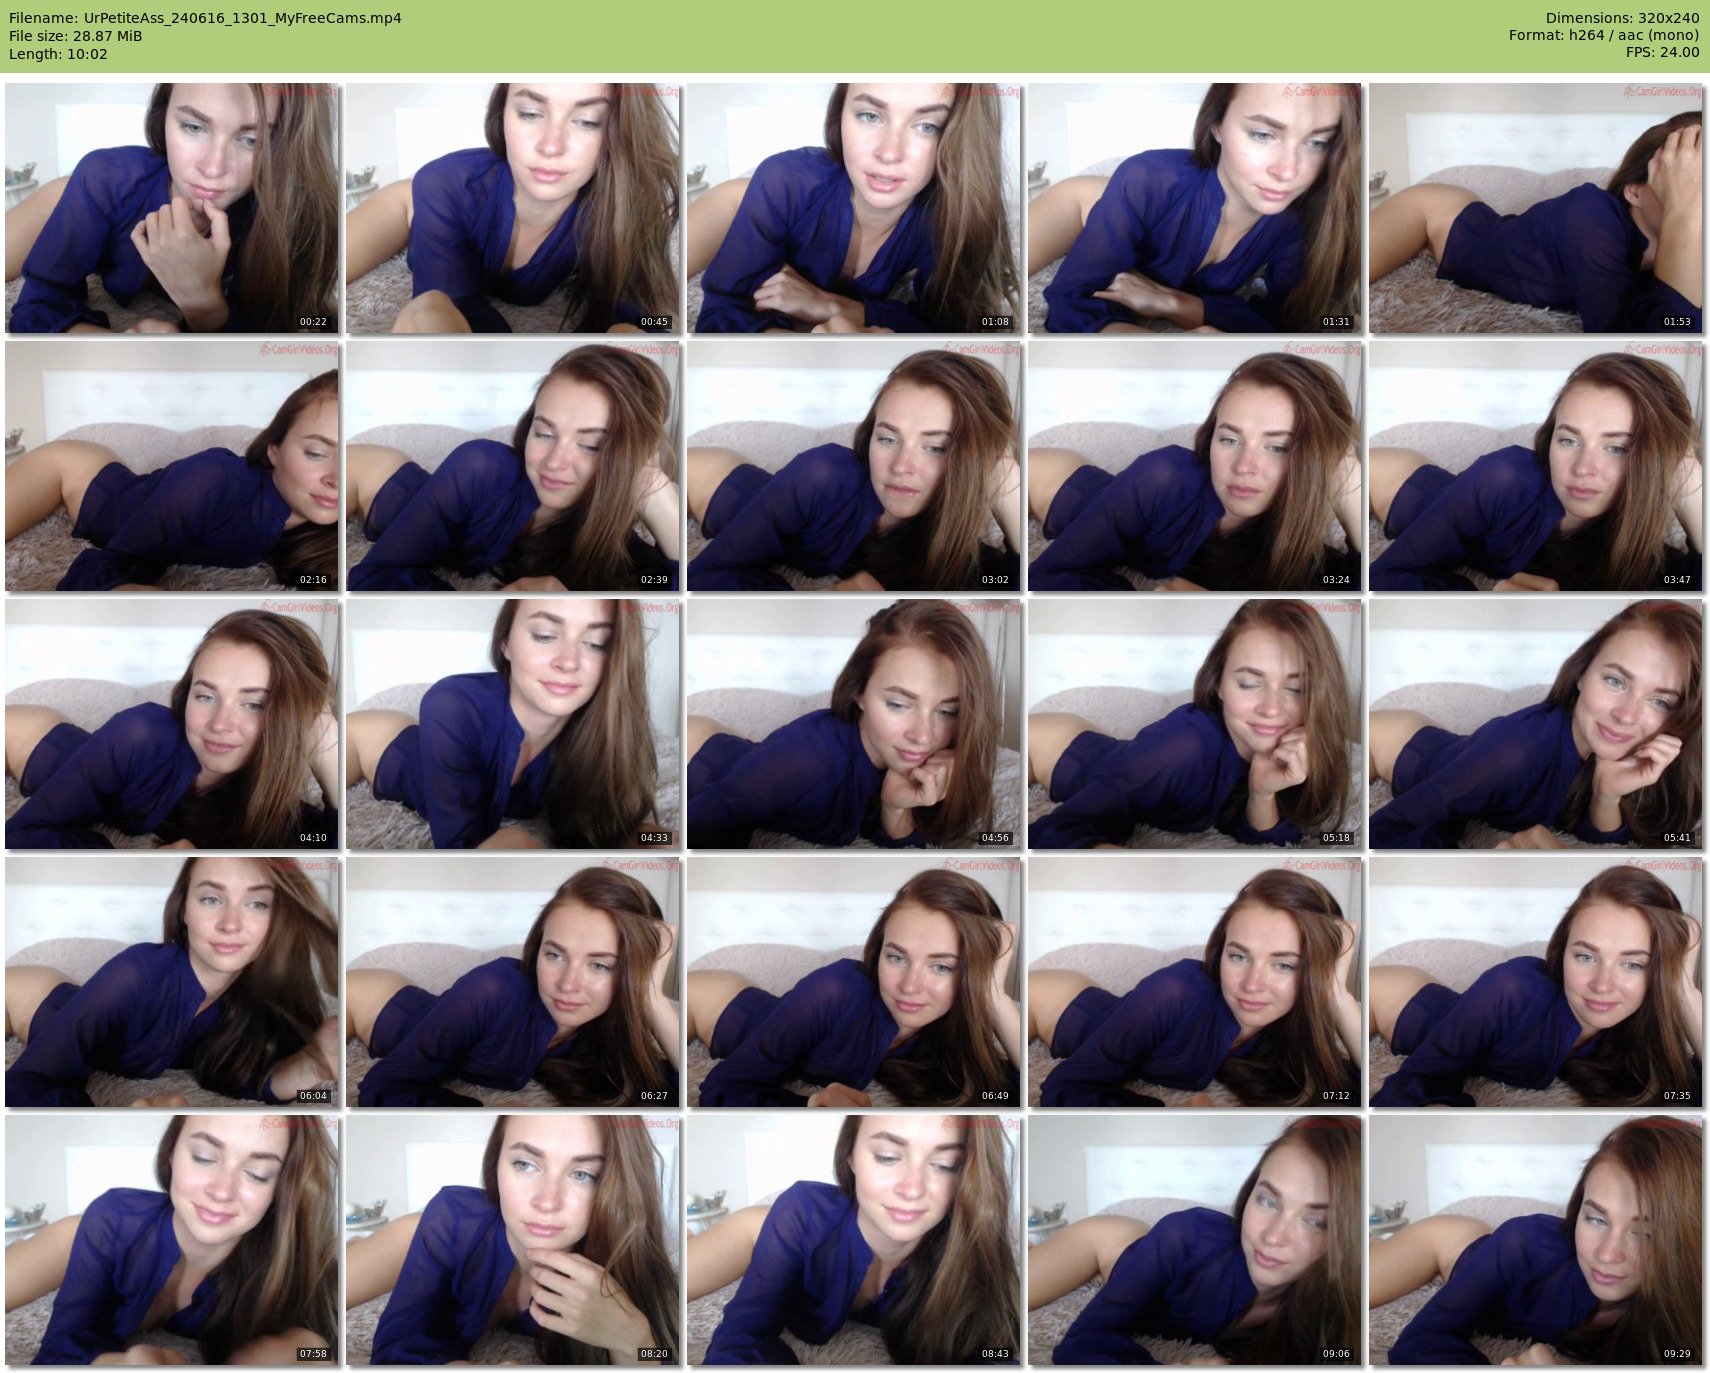Select the frame at 08:20
Screen dimensions: 1710x1373
(513, 1240)
